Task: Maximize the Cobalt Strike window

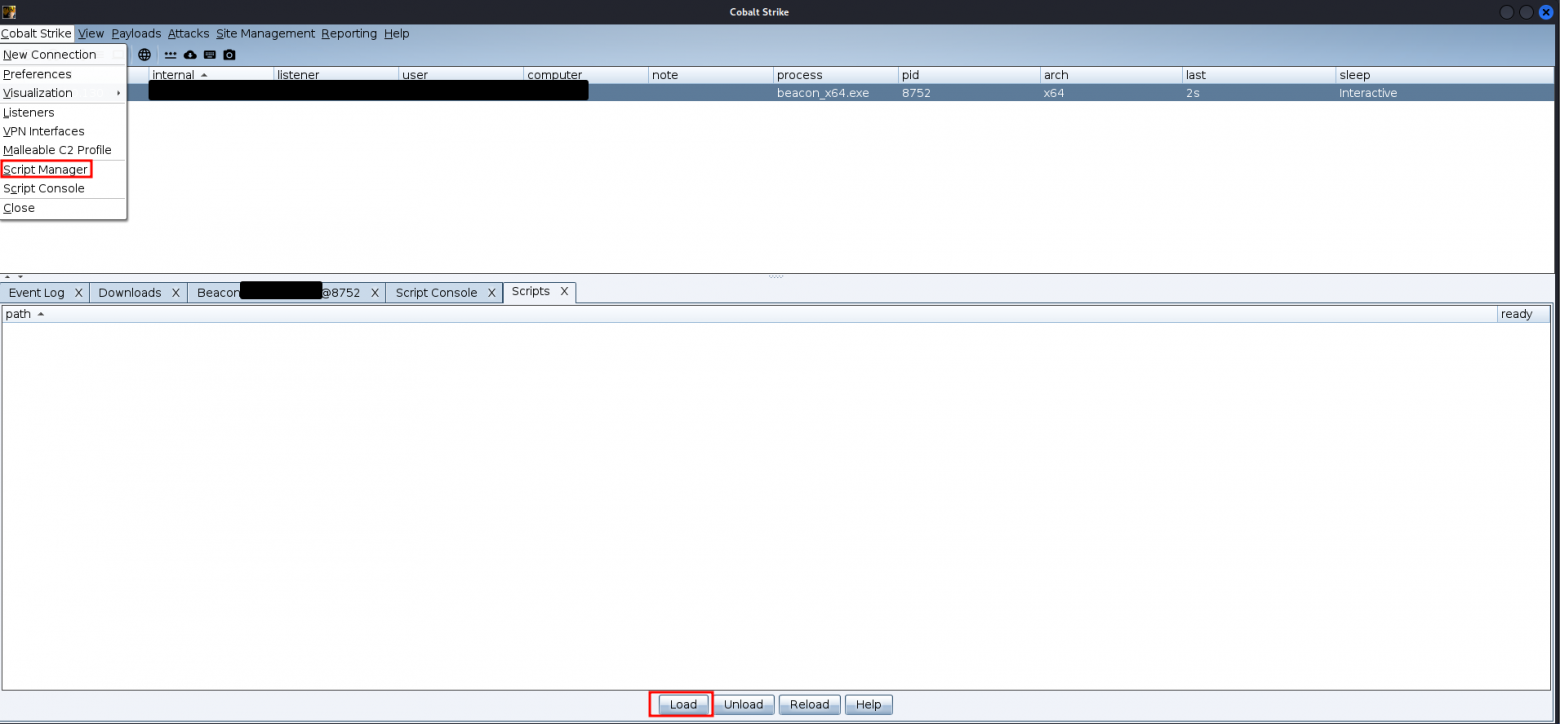Action: click(1526, 12)
